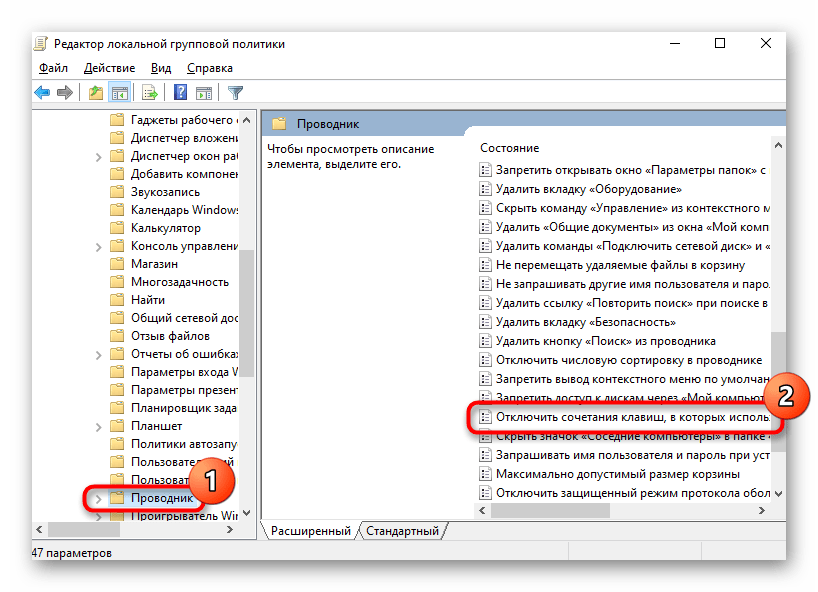Click the Forward arrow toolbar icon

(x=65, y=93)
